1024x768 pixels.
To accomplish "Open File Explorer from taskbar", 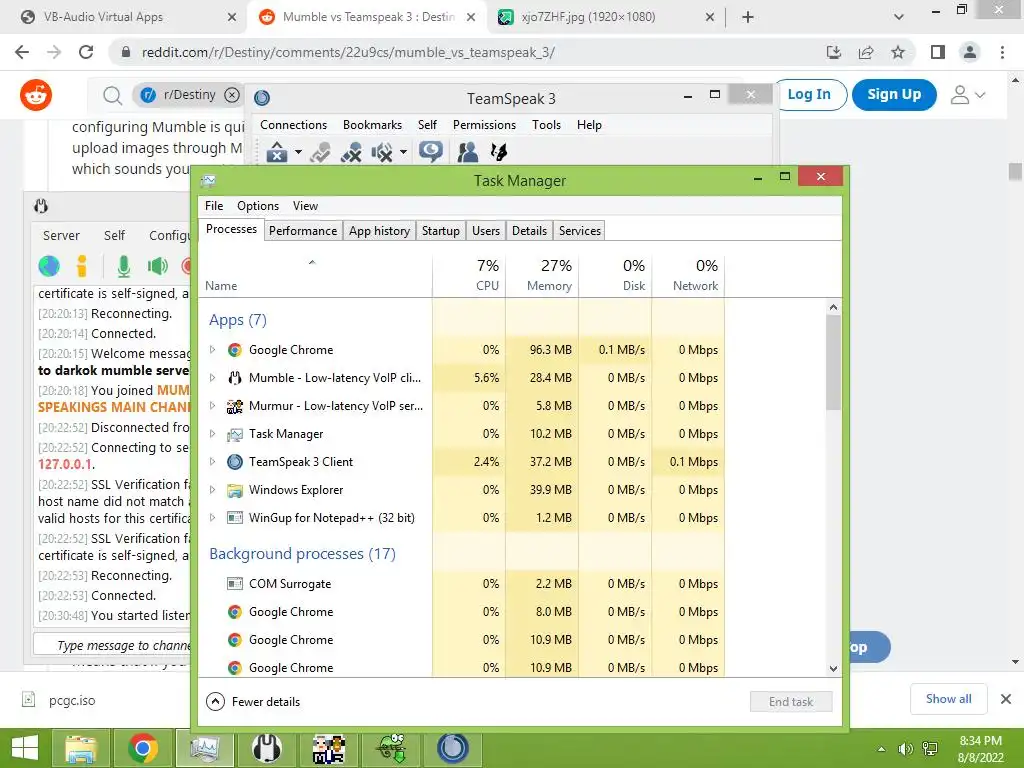I will (80, 748).
